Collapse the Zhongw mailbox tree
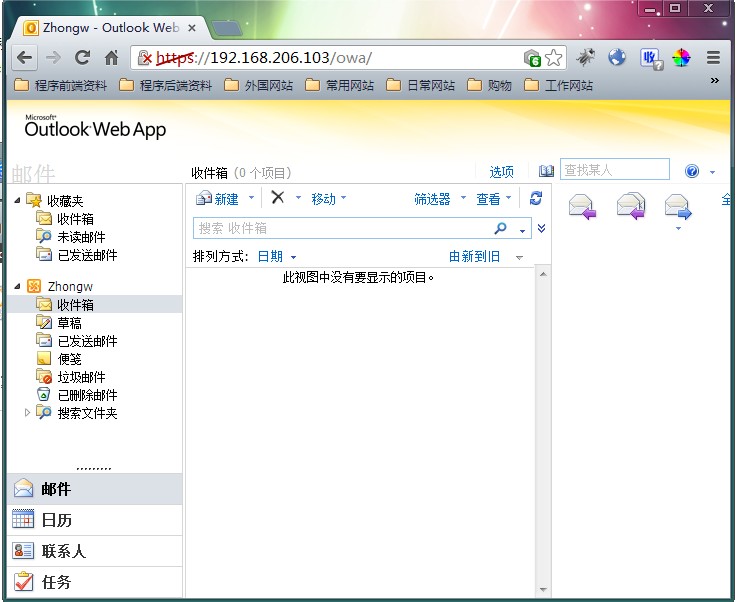The height and width of the screenshot is (602, 737). coord(17,286)
